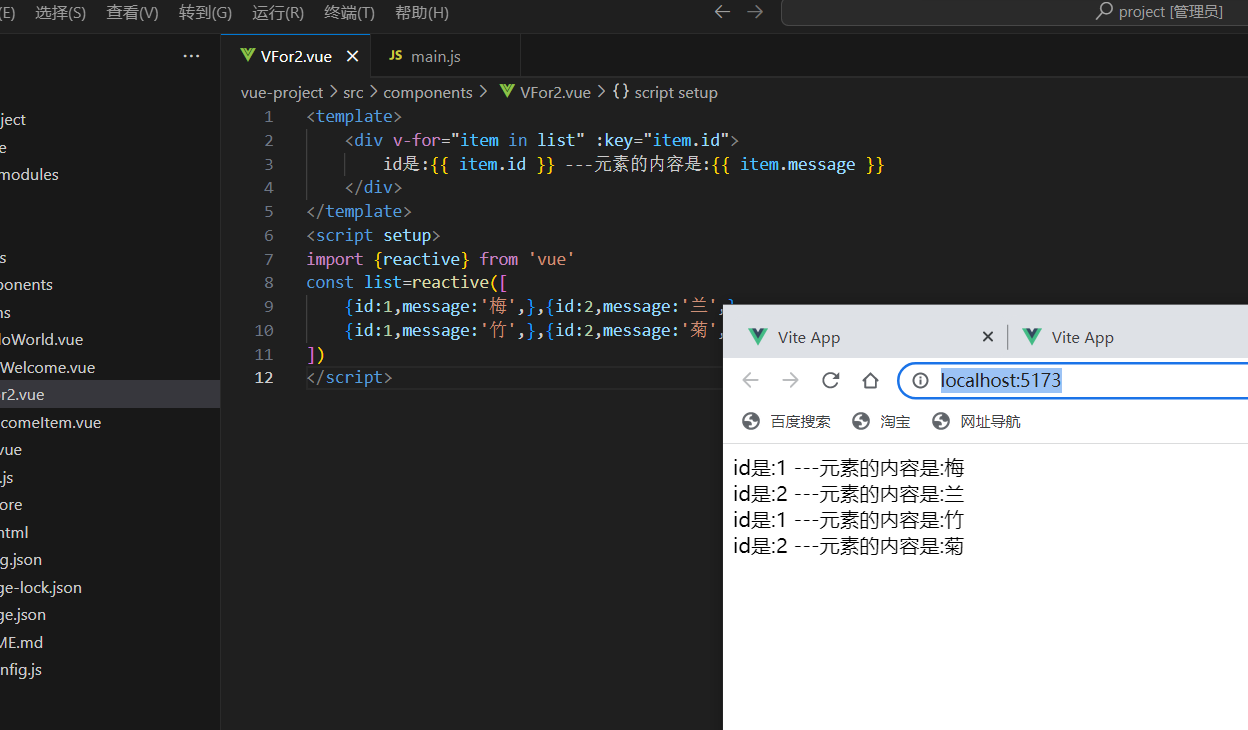Click line number 12 in the gutter
Image resolution: width=1248 pixels, height=730 pixels.
pos(264,378)
